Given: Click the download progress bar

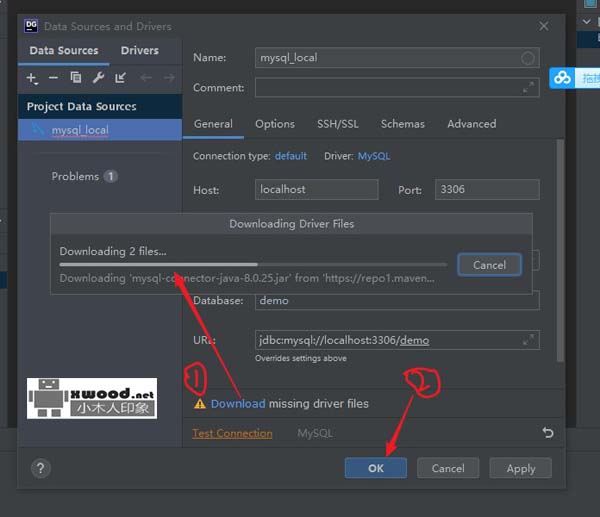Looking at the screenshot, I should point(253,264).
